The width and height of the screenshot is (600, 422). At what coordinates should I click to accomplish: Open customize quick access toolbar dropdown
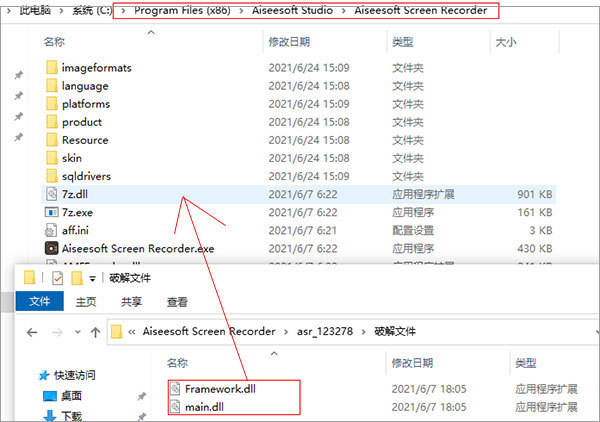pos(93,279)
